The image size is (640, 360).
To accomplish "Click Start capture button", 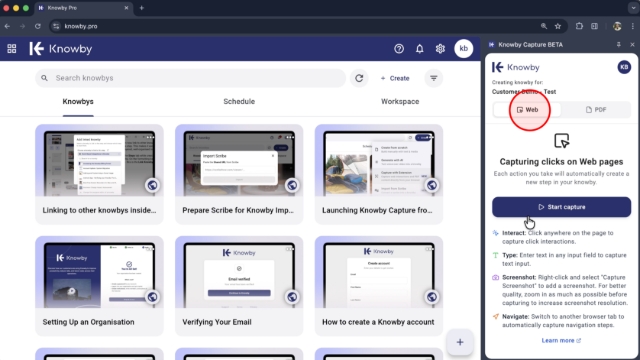I will [x=561, y=207].
